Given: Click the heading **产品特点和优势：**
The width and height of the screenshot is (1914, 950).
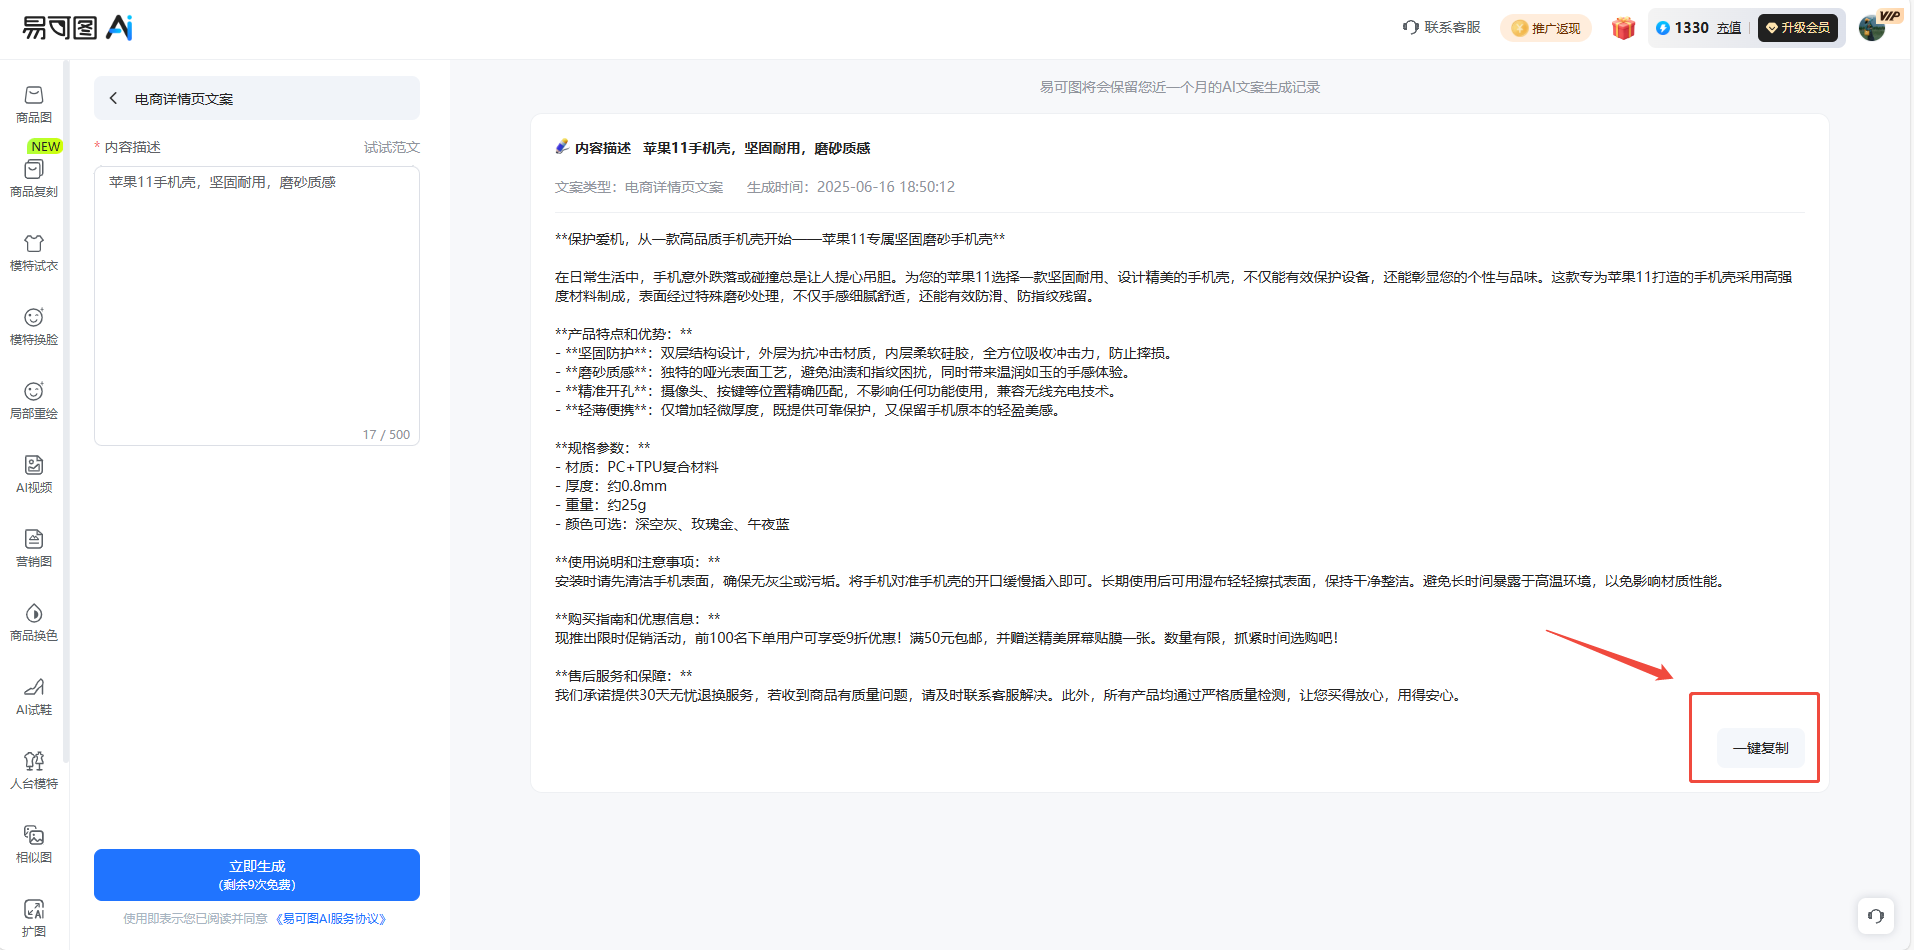Looking at the screenshot, I should click(x=624, y=334).
